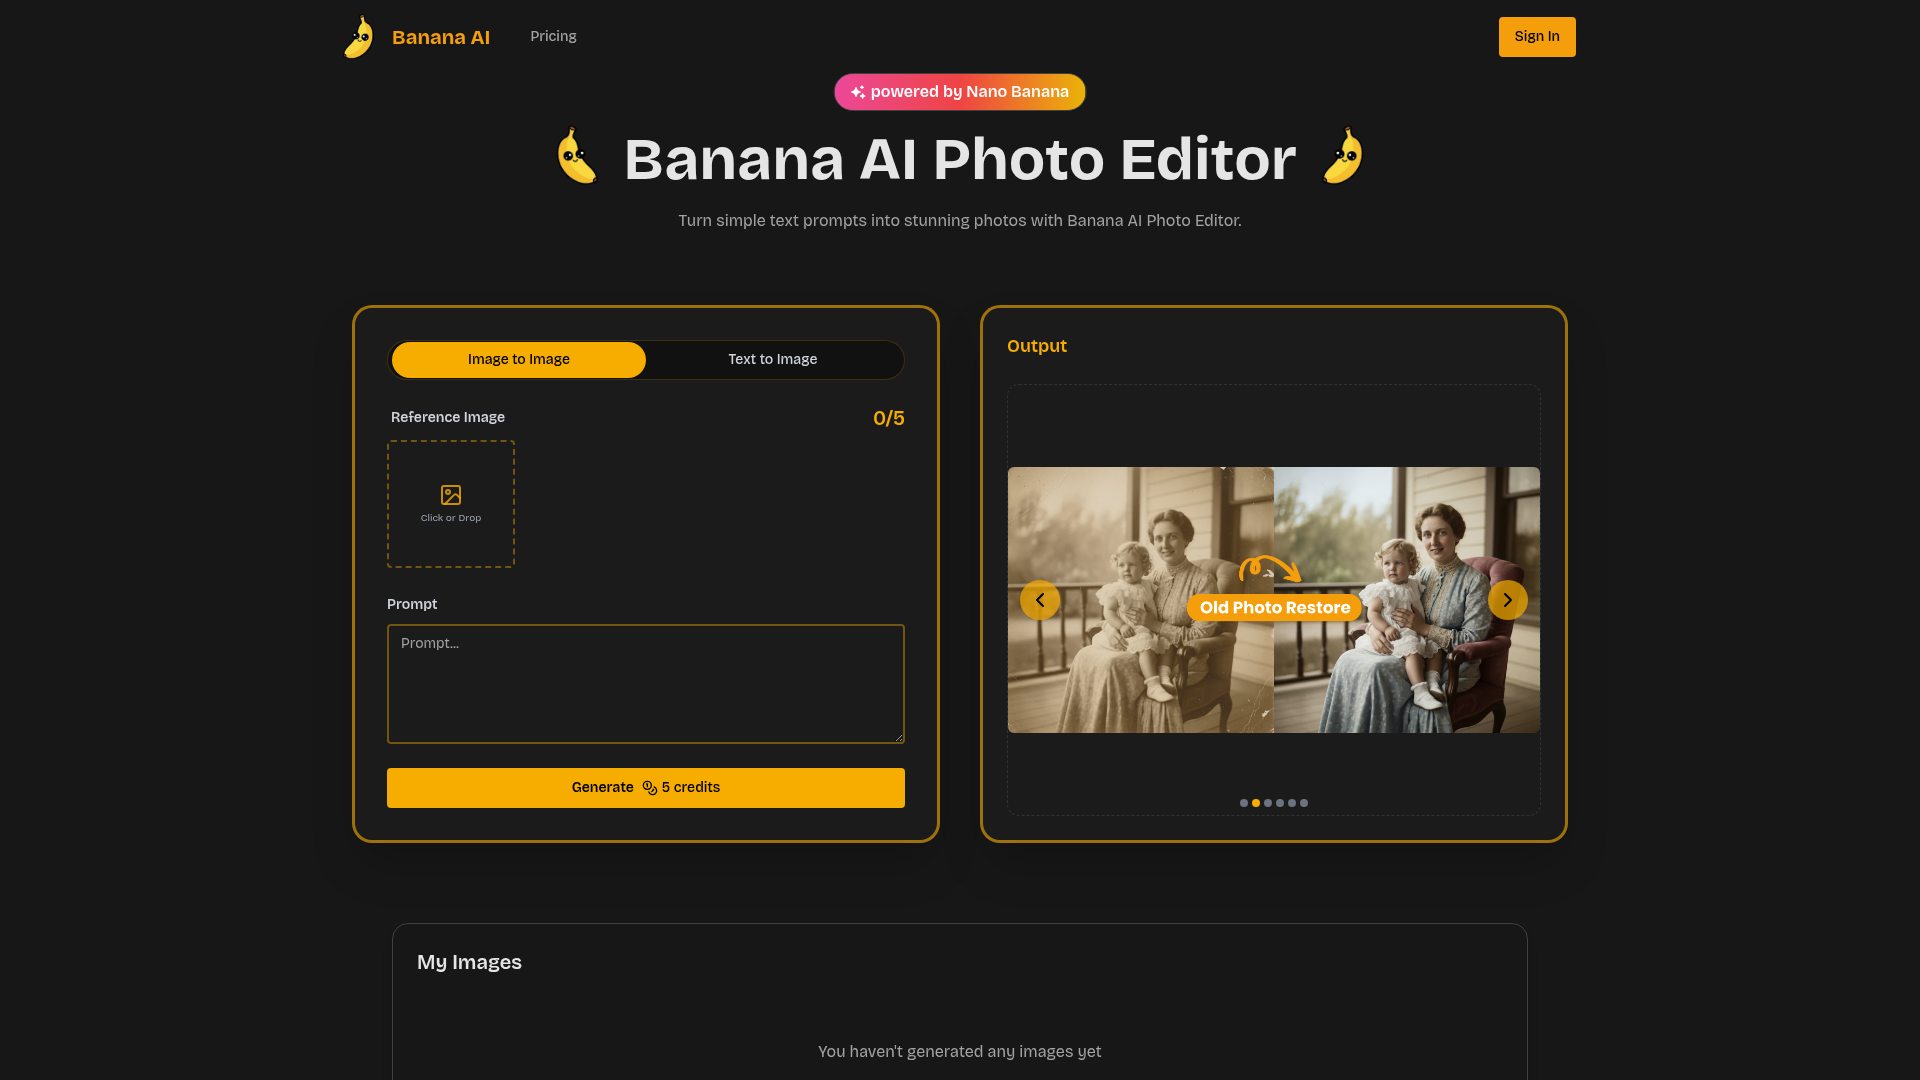
Task: Click the image upload placeholder icon
Action: point(450,493)
